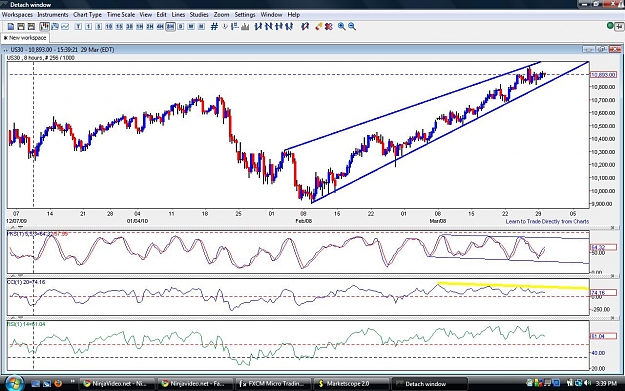The width and height of the screenshot is (625, 391).
Task: Zoom in with the plus magnifier
Action: (x=342, y=27)
